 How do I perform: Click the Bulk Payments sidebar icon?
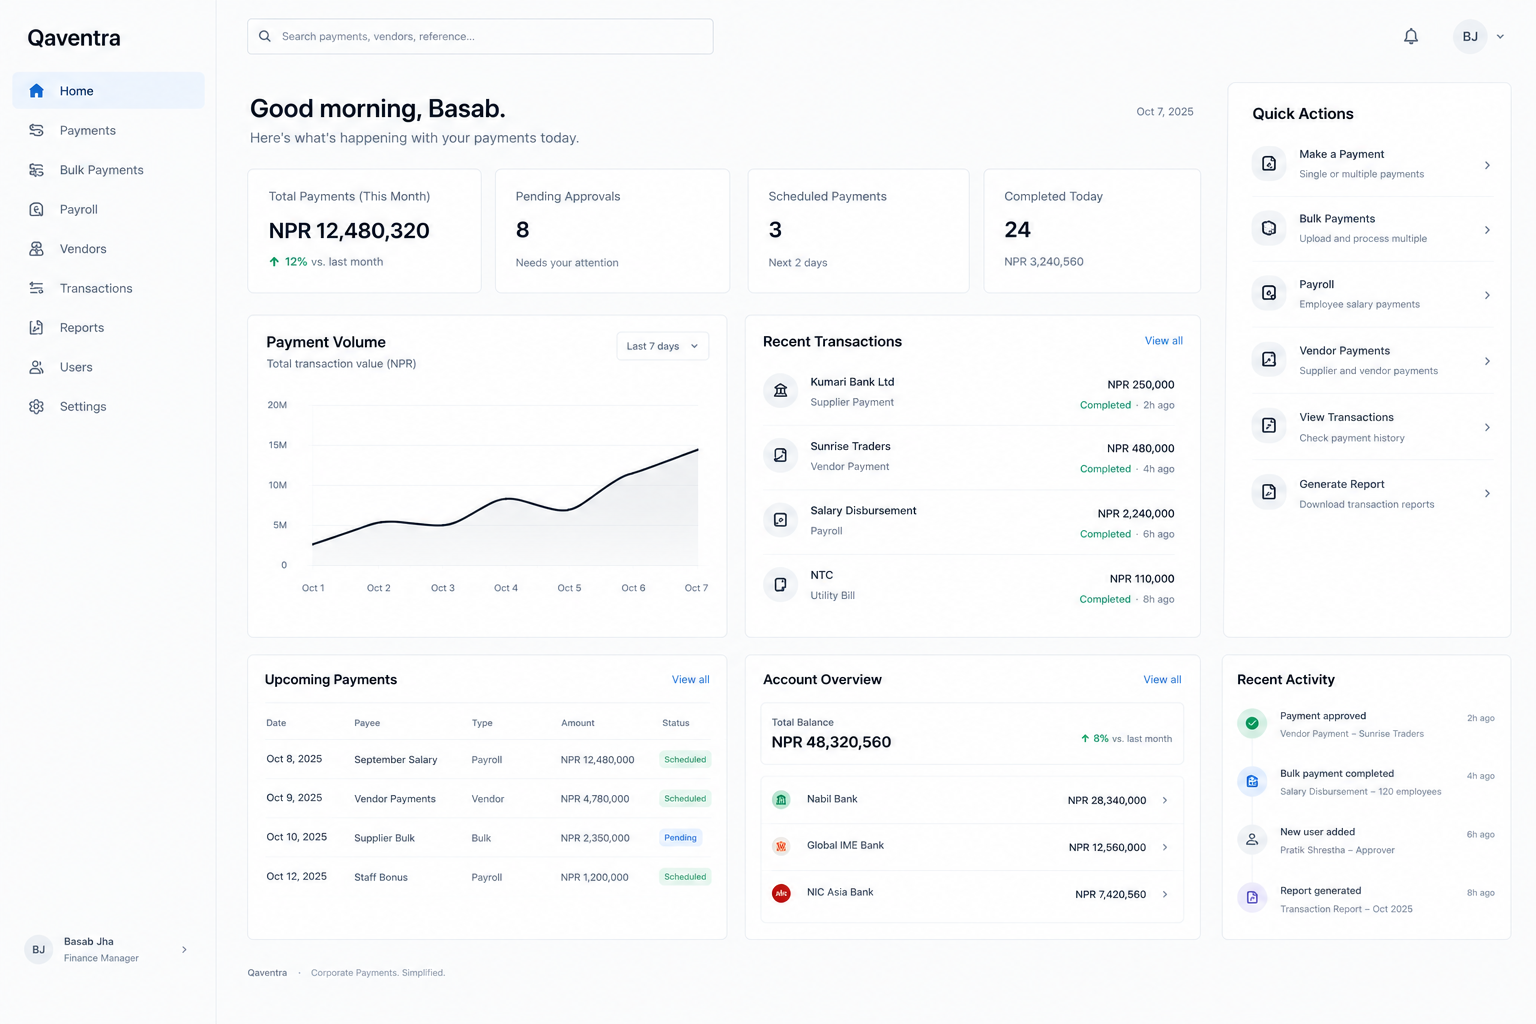pos(37,170)
